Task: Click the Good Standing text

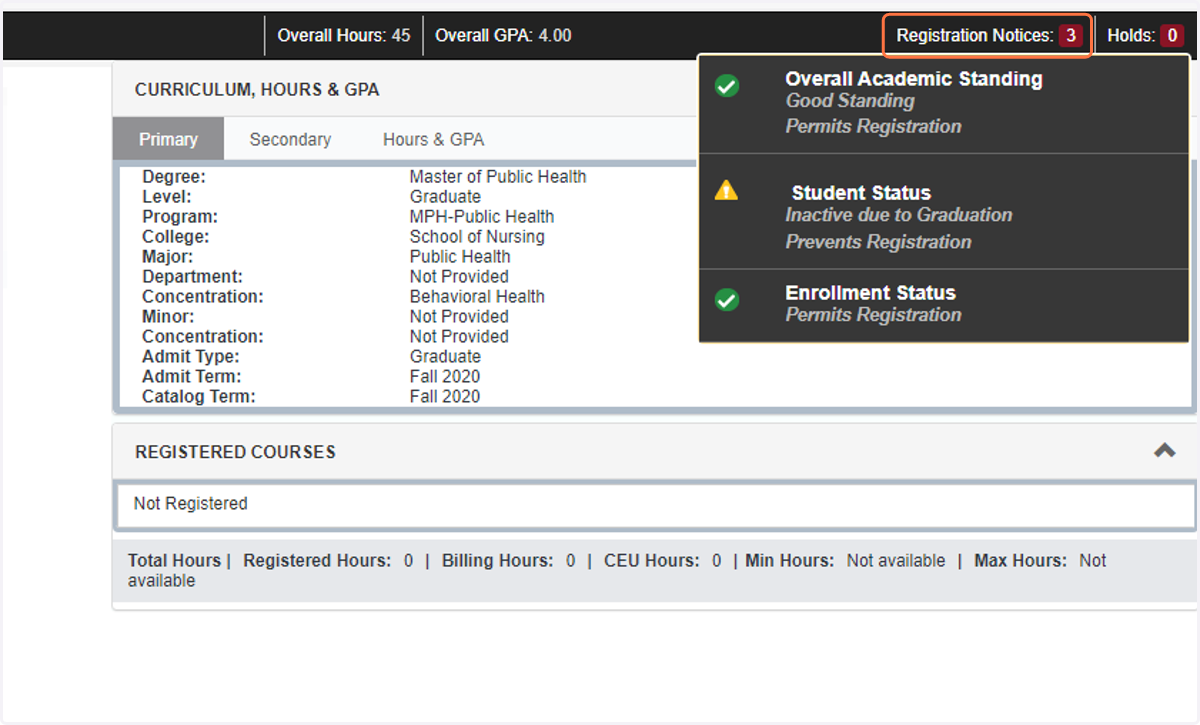Action: [850, 101]
